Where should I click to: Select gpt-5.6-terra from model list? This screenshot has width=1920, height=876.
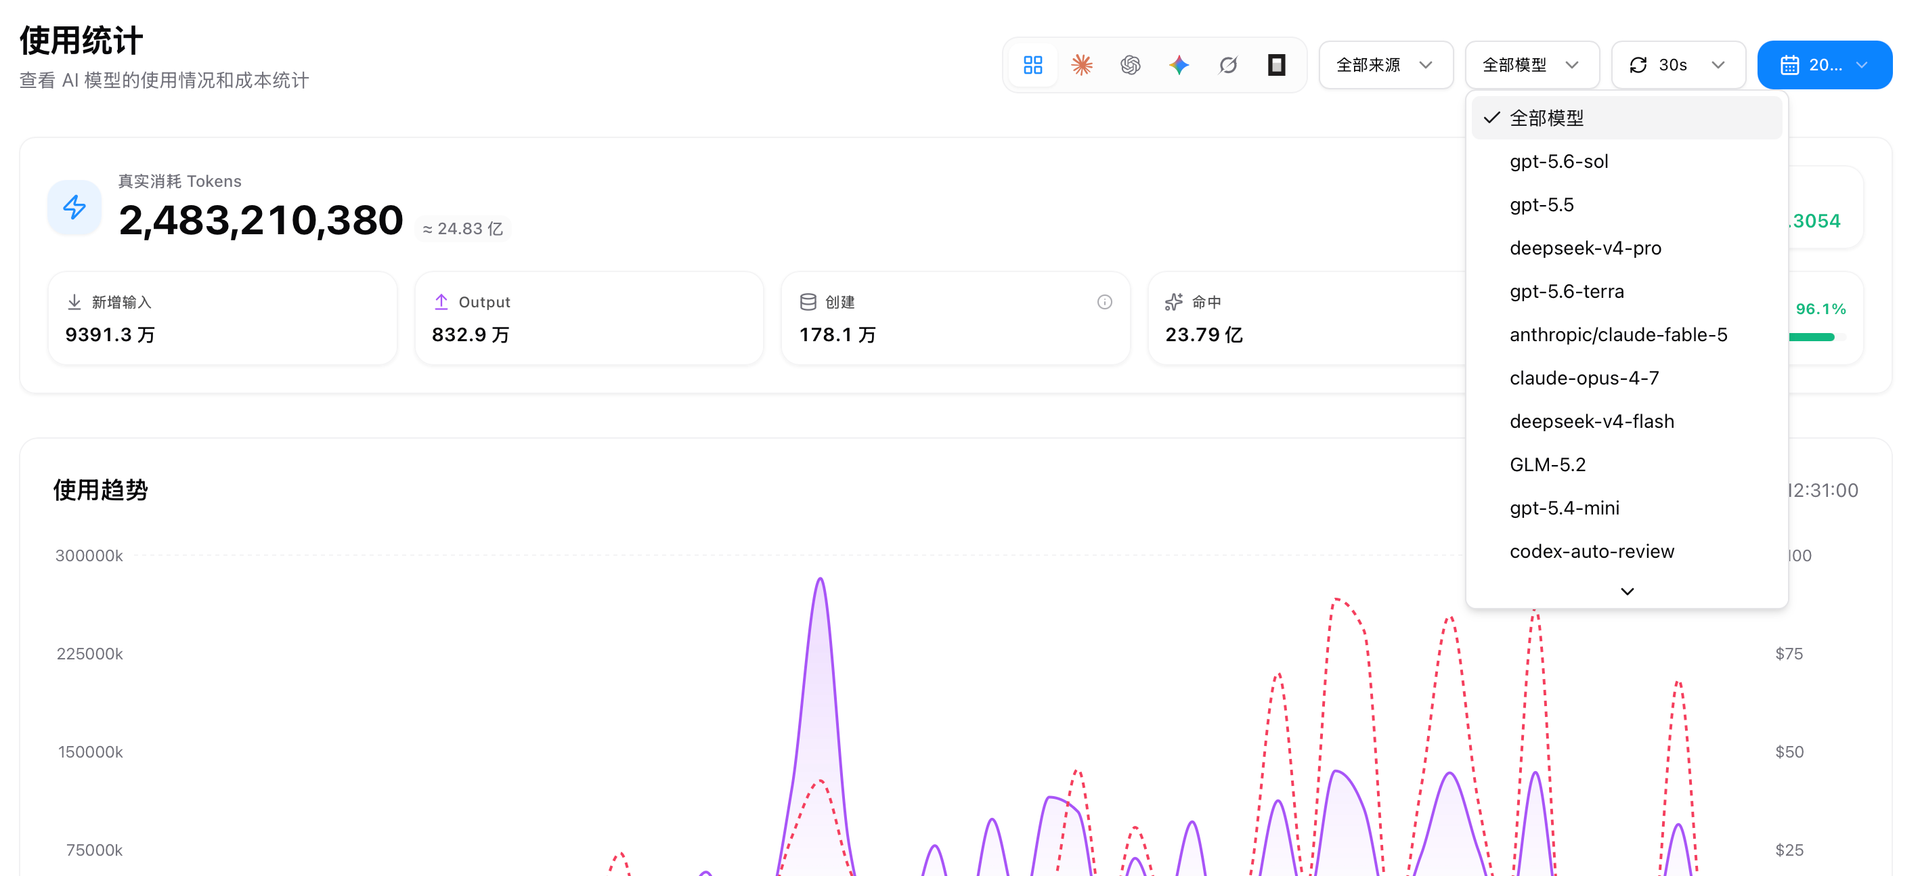(1627, 291)
